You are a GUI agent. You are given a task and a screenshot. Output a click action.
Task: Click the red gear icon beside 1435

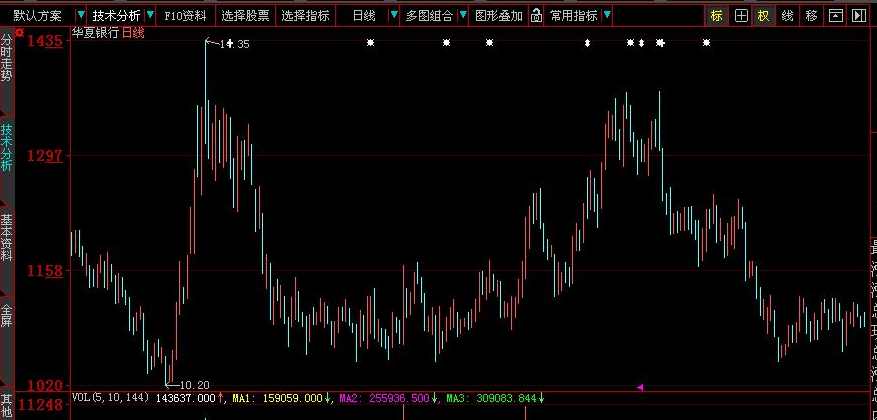tap(20, 33)
